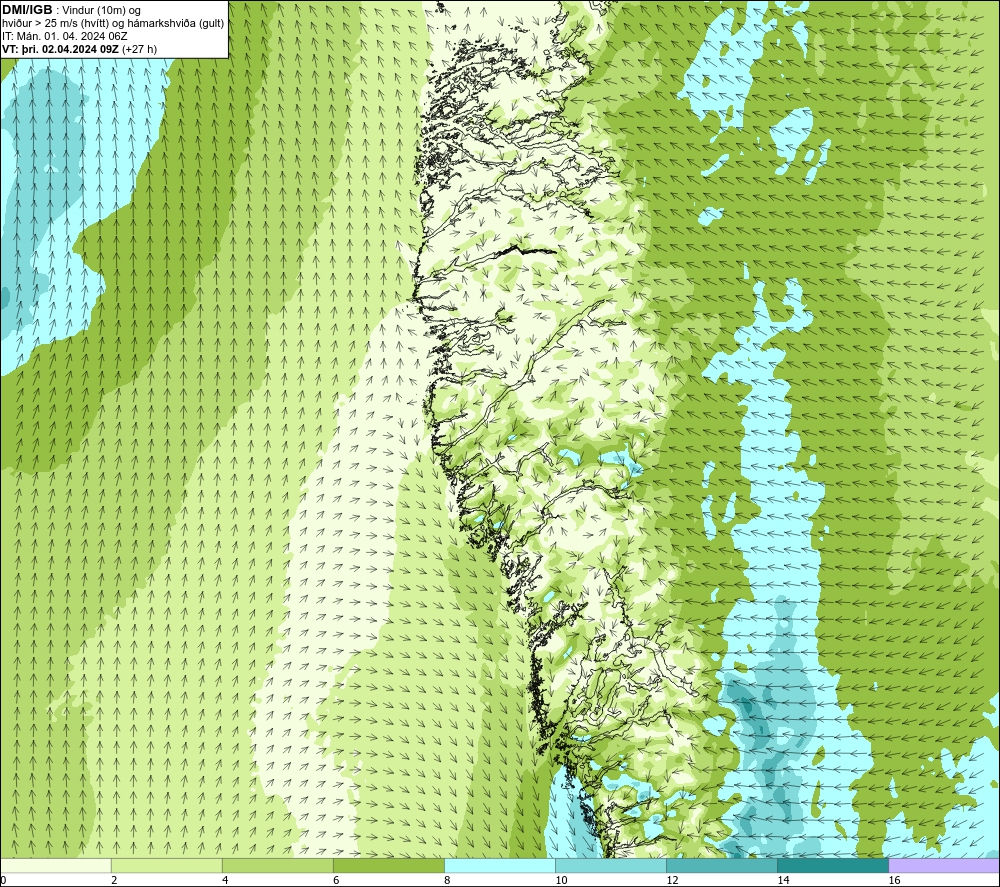1000x887 pixels.
Task: Click the legend tick label "12"
Action: 672,881
